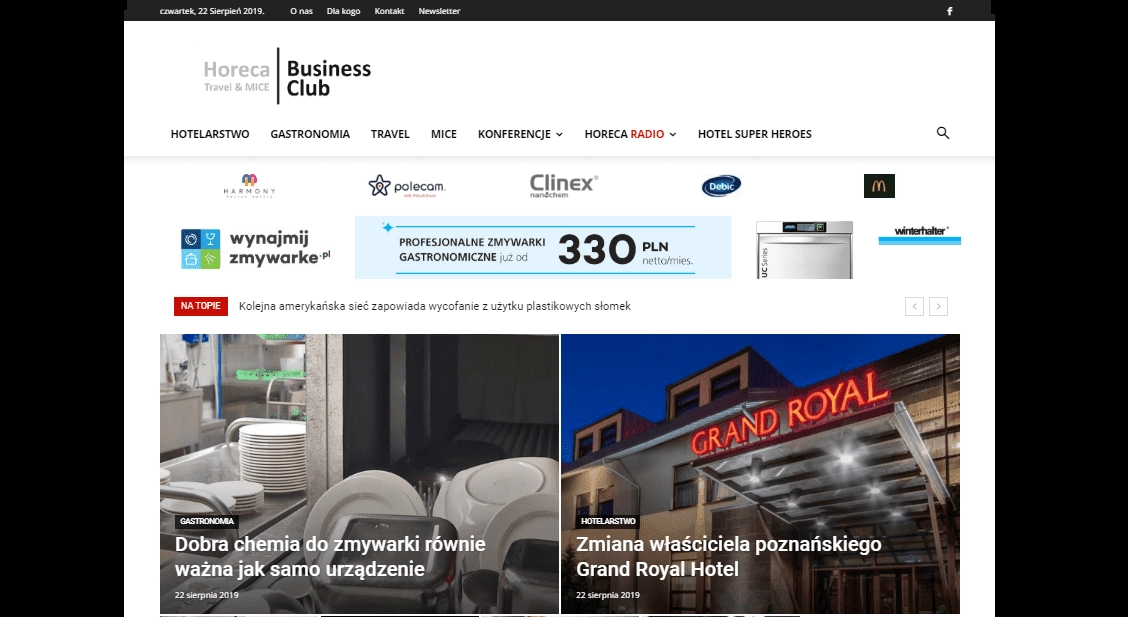Image resolution: width=1128 pixels, height=617 pixels.
Task: Click the search magnifier icon
Action: (x=942, y=133)
